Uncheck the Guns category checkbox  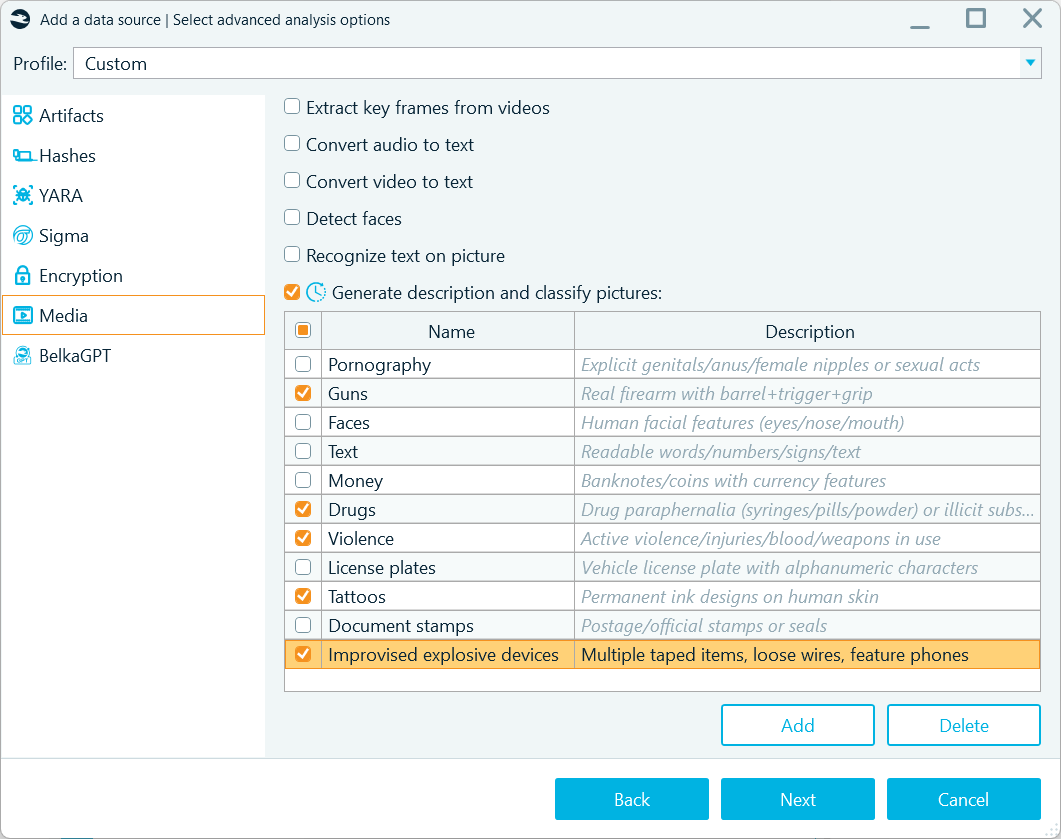pos(303,394)
